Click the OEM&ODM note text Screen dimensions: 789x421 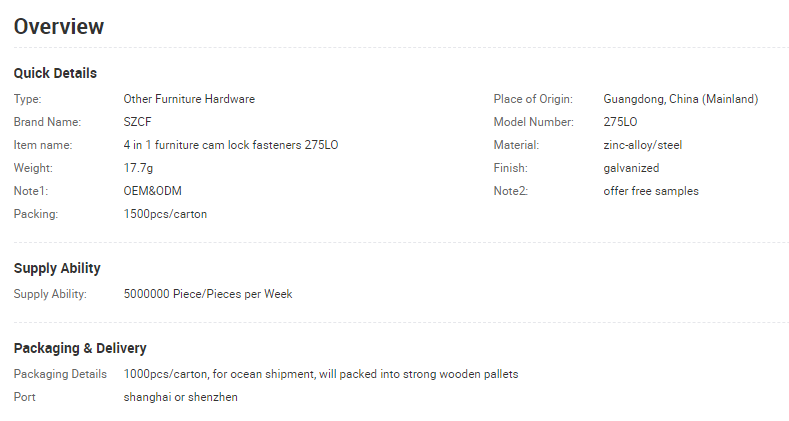[x=152, y=191]
